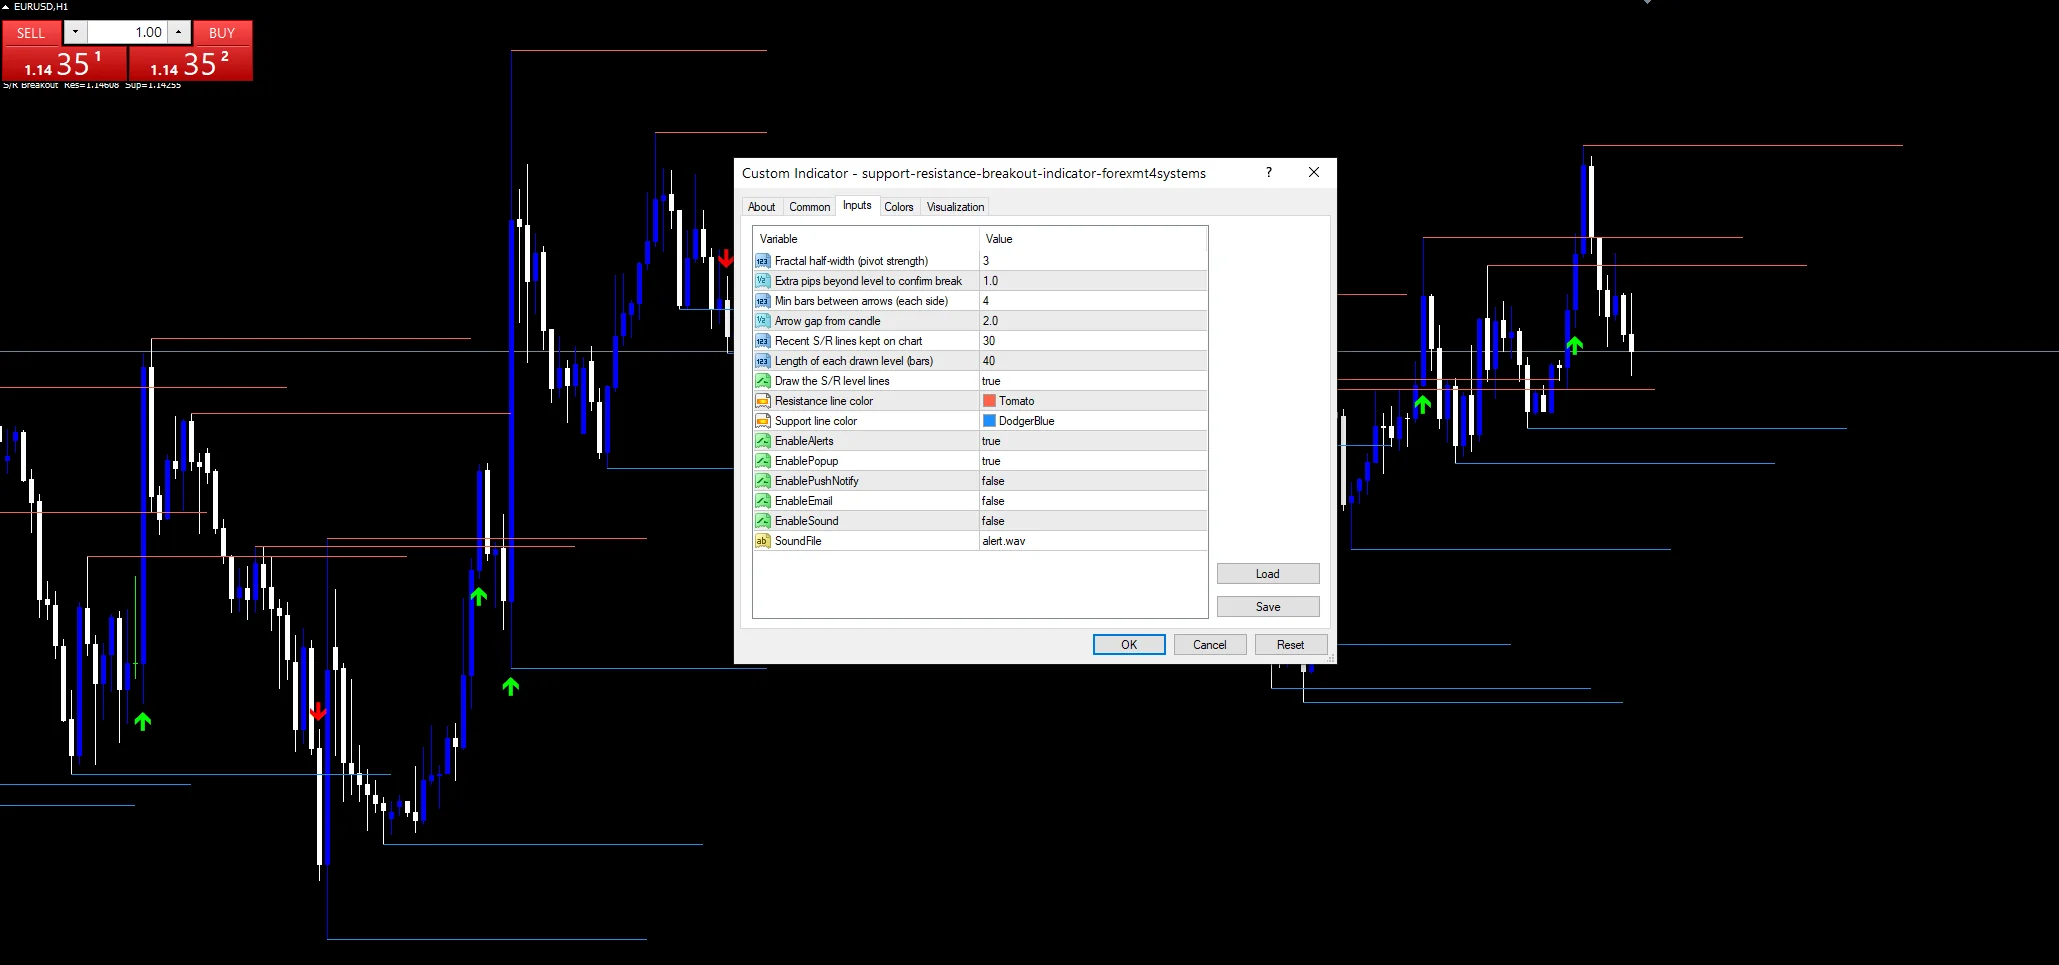Click the Length of each drawn level icon
Screen dimensions: 2059x965
pos(762,361)
